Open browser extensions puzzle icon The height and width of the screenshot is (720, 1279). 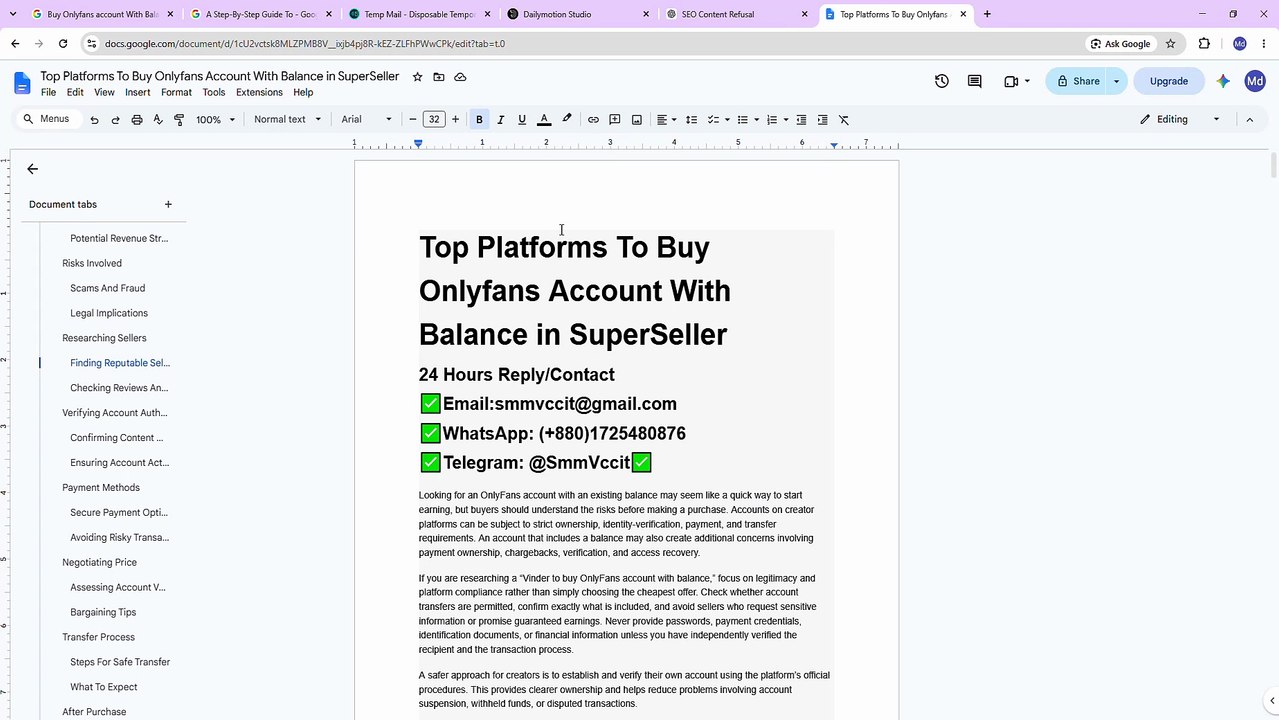tap(1204, 44)
